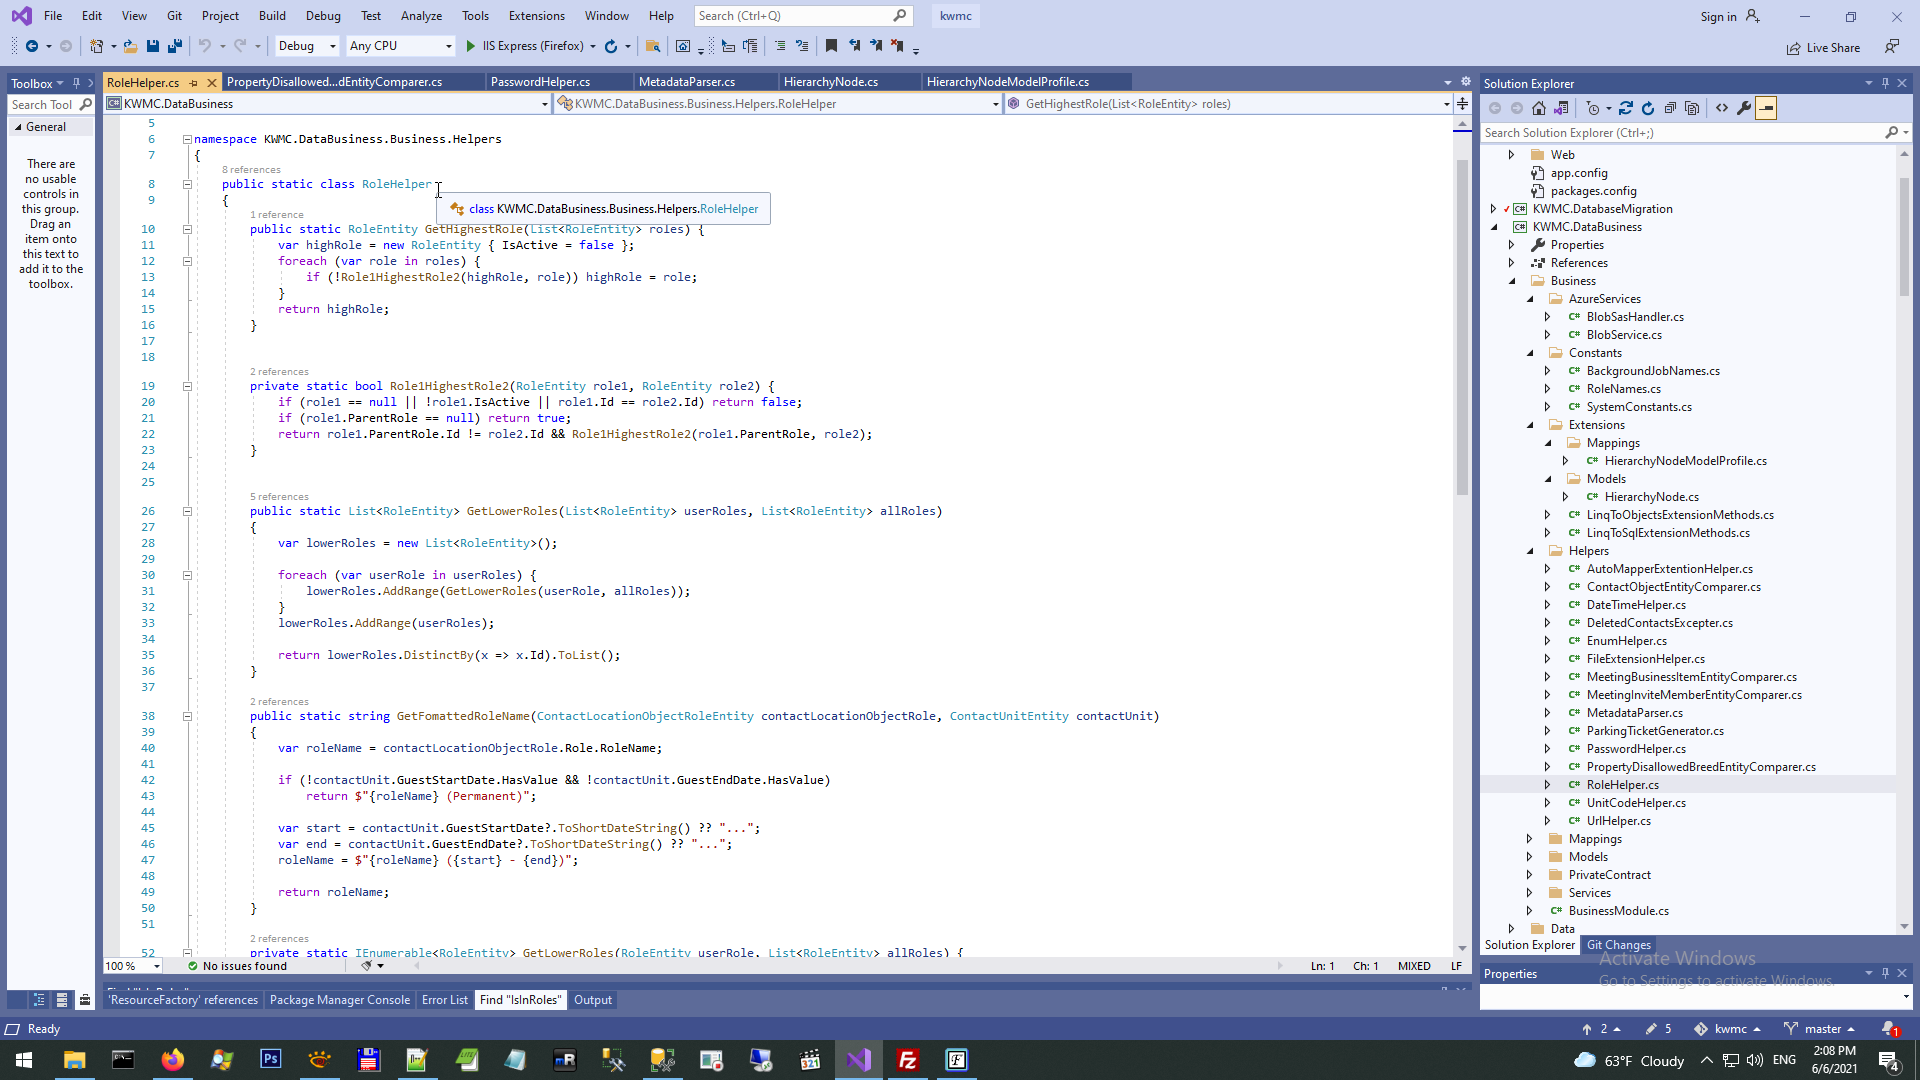Image resolution: width=1920 pixels, height=1080 pixels.
Task: Toggle Preview Selected Items button in Solution Explorer
Action: click(1766, 108)
